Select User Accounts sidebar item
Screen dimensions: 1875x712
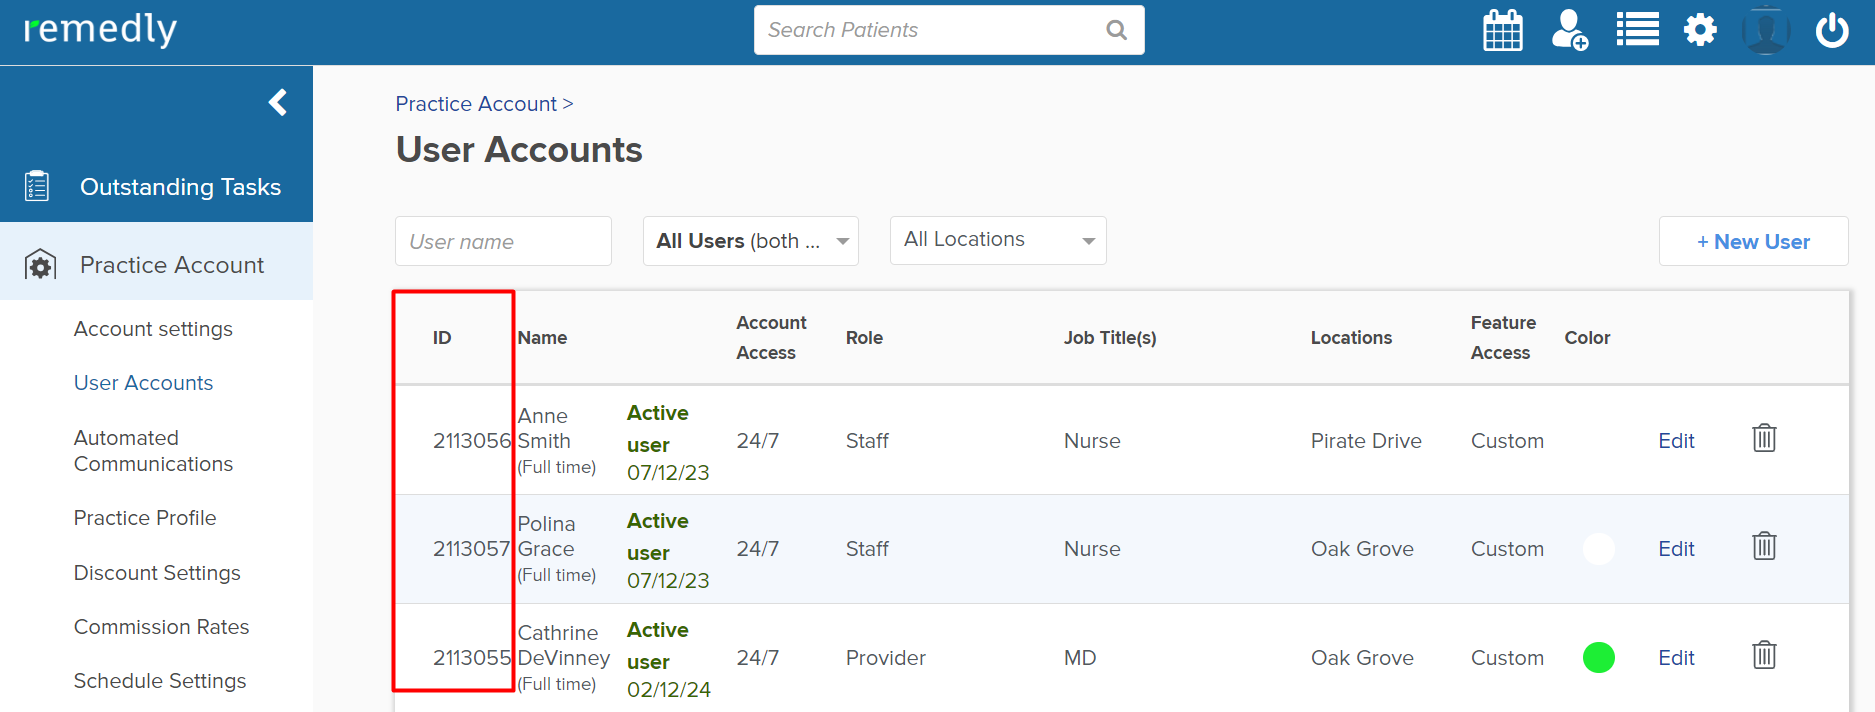pos(143,383)
